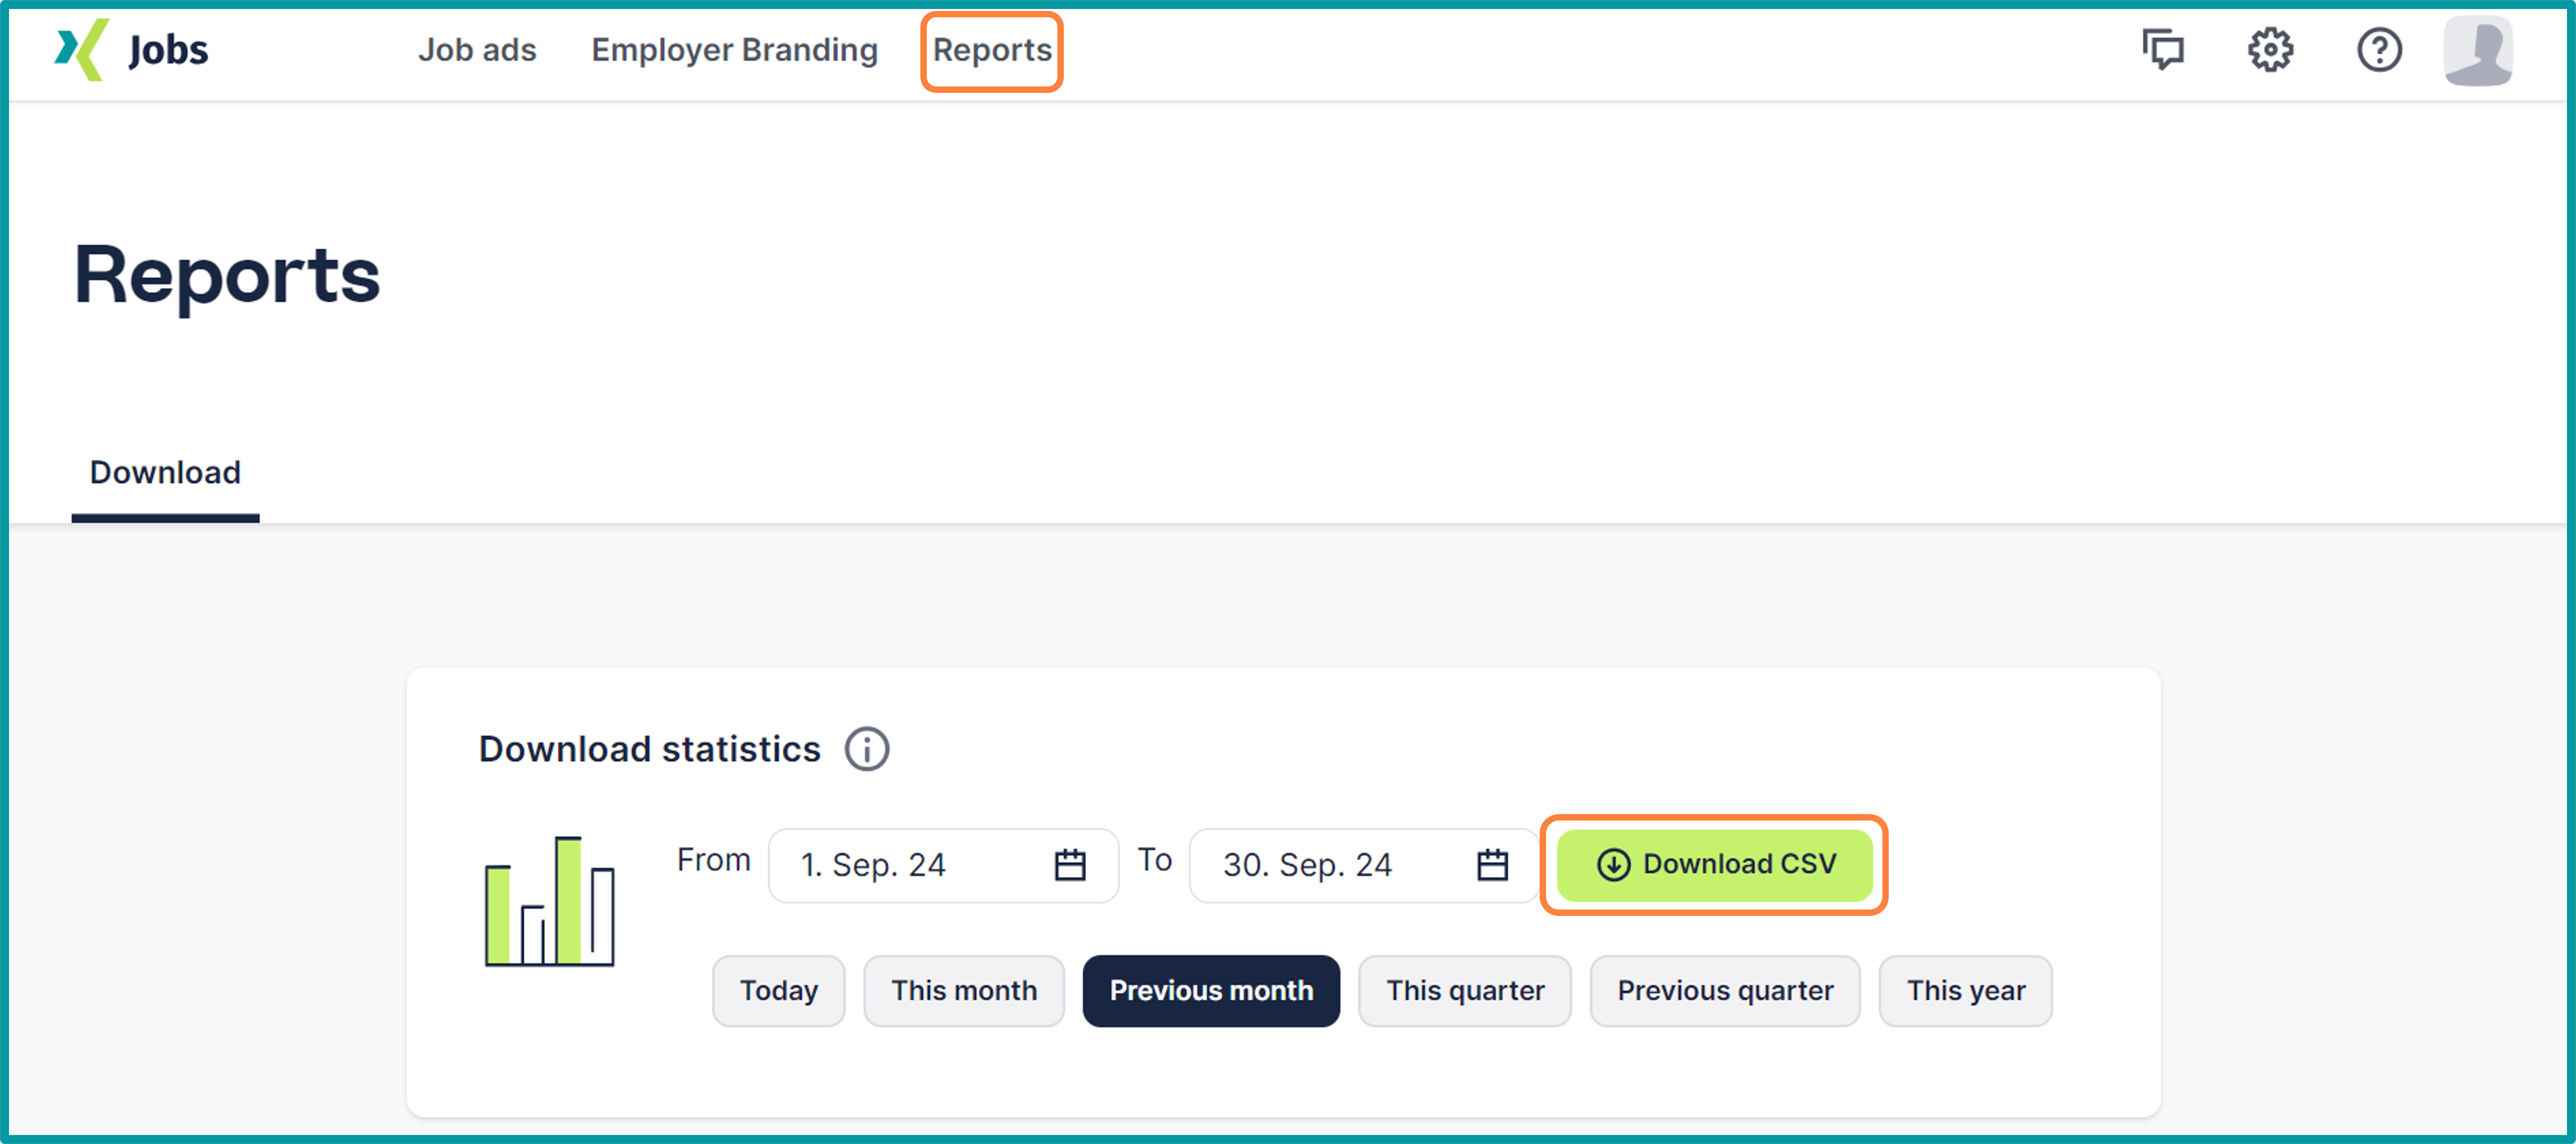Viewport: 2576px width, 1144px height.
Task: Select the Today date range
Action: coord(778,991)
